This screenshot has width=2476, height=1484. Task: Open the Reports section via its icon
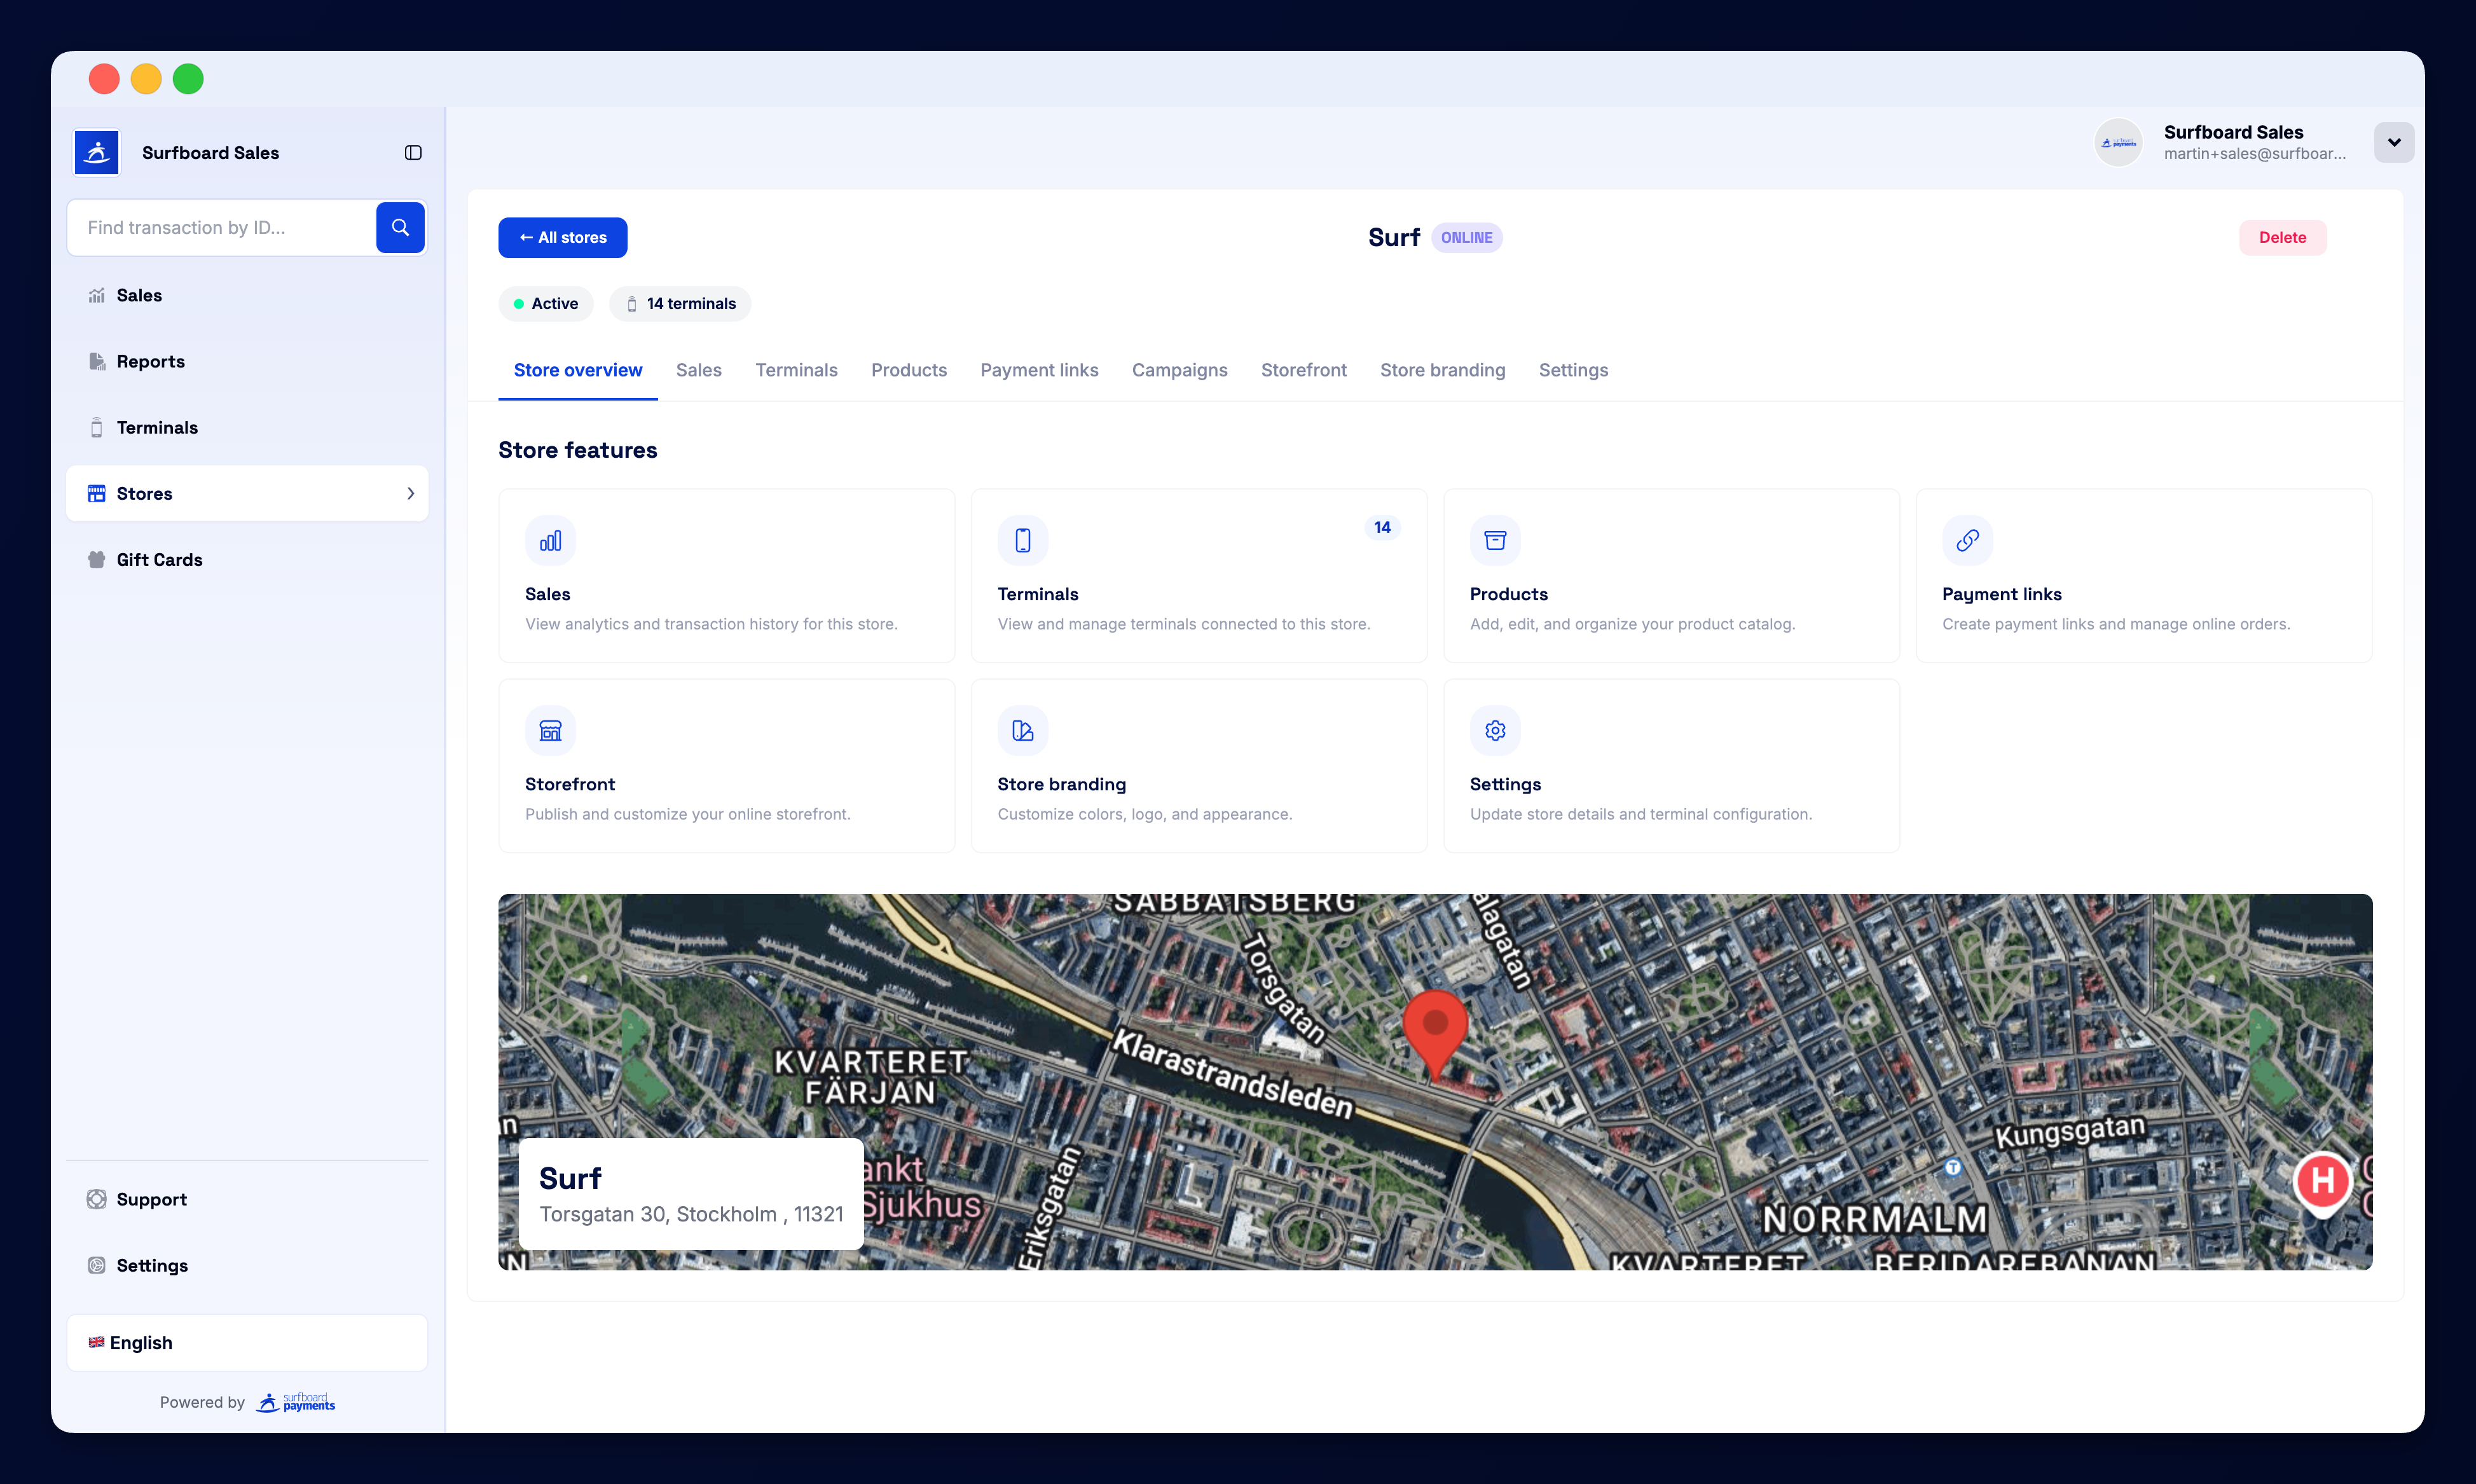(96, 361)
